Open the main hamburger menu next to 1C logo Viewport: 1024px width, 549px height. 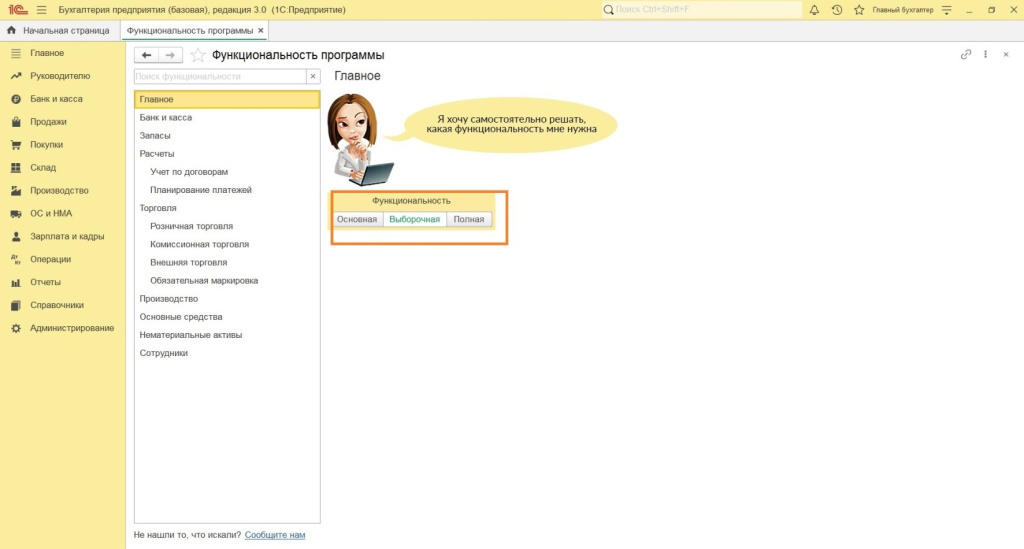click(41, 10)
